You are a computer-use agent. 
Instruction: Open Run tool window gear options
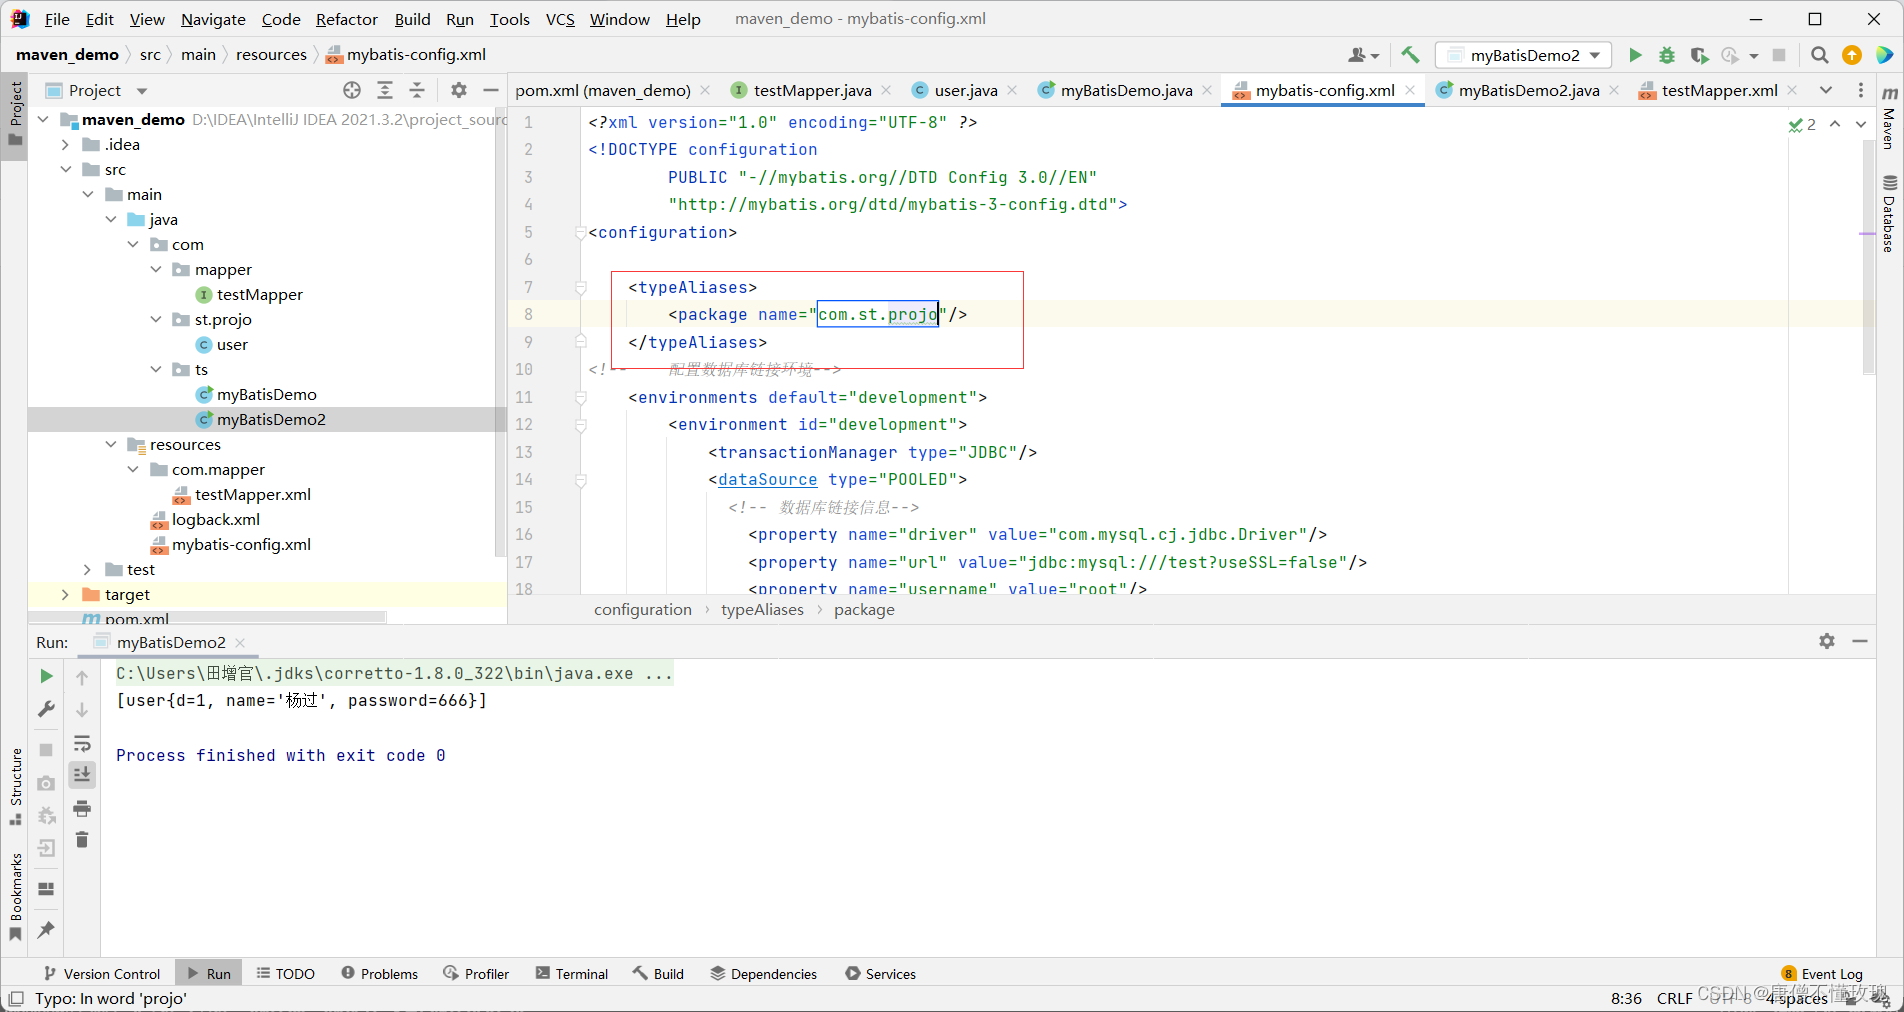(x=1827, y=641)
